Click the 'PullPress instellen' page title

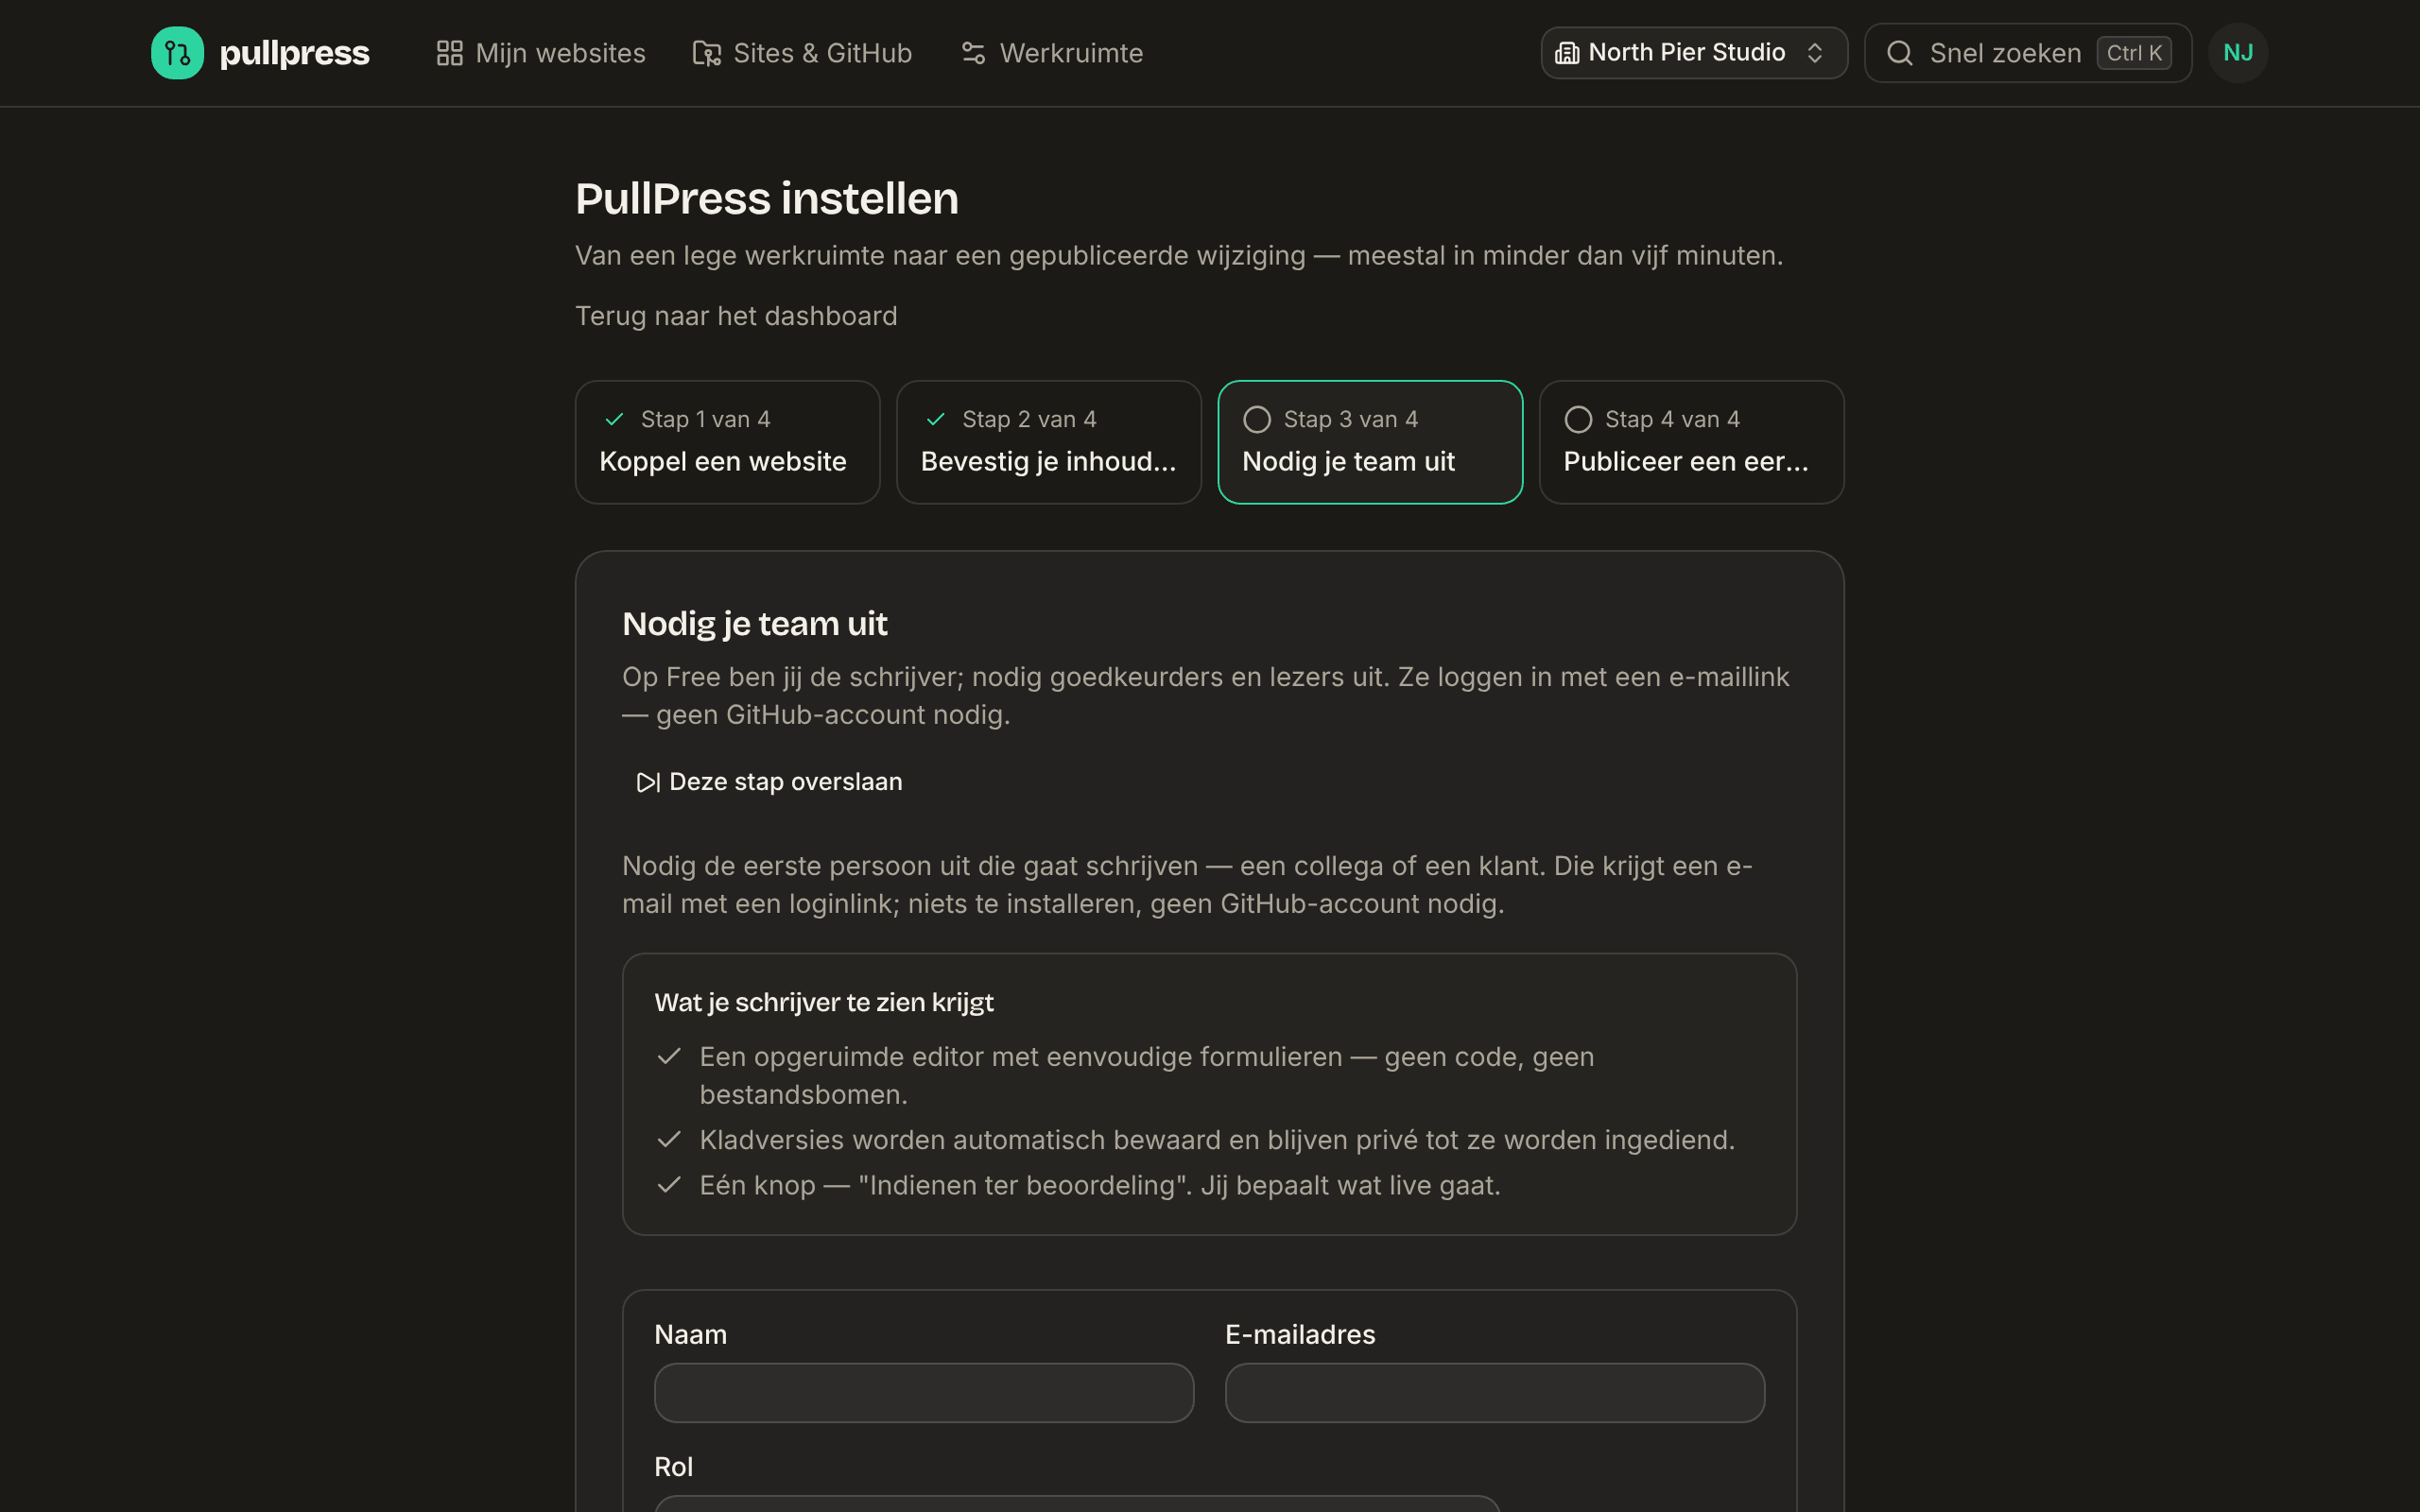click(x=766, y=198)
